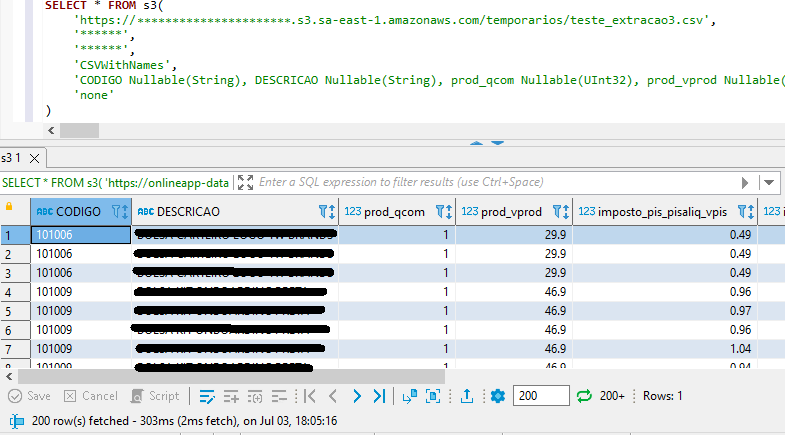Click the edit cell value icon
785x435 pixels.
pos(207,396)
